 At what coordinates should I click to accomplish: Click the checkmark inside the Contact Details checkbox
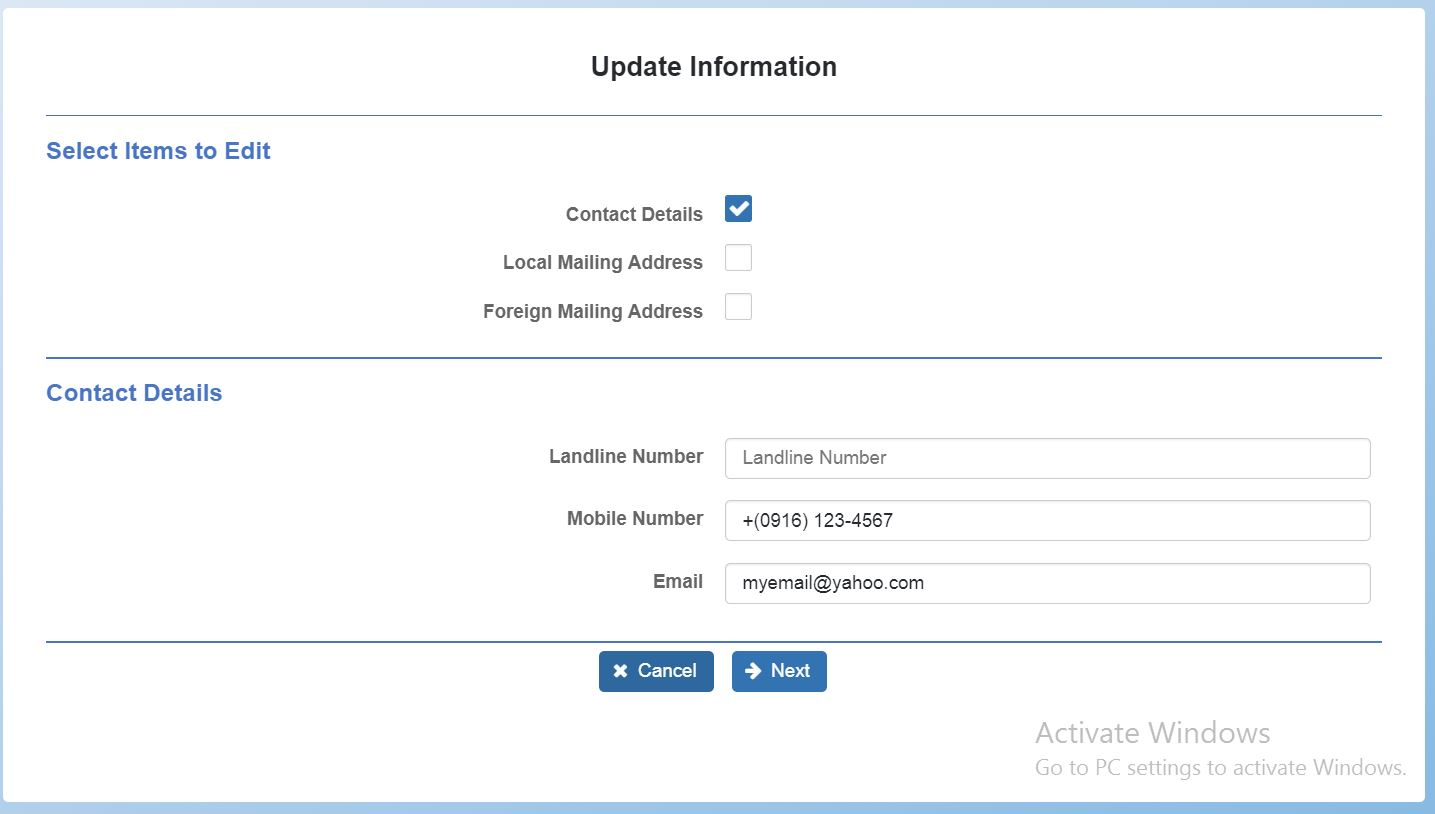(738, 209)
